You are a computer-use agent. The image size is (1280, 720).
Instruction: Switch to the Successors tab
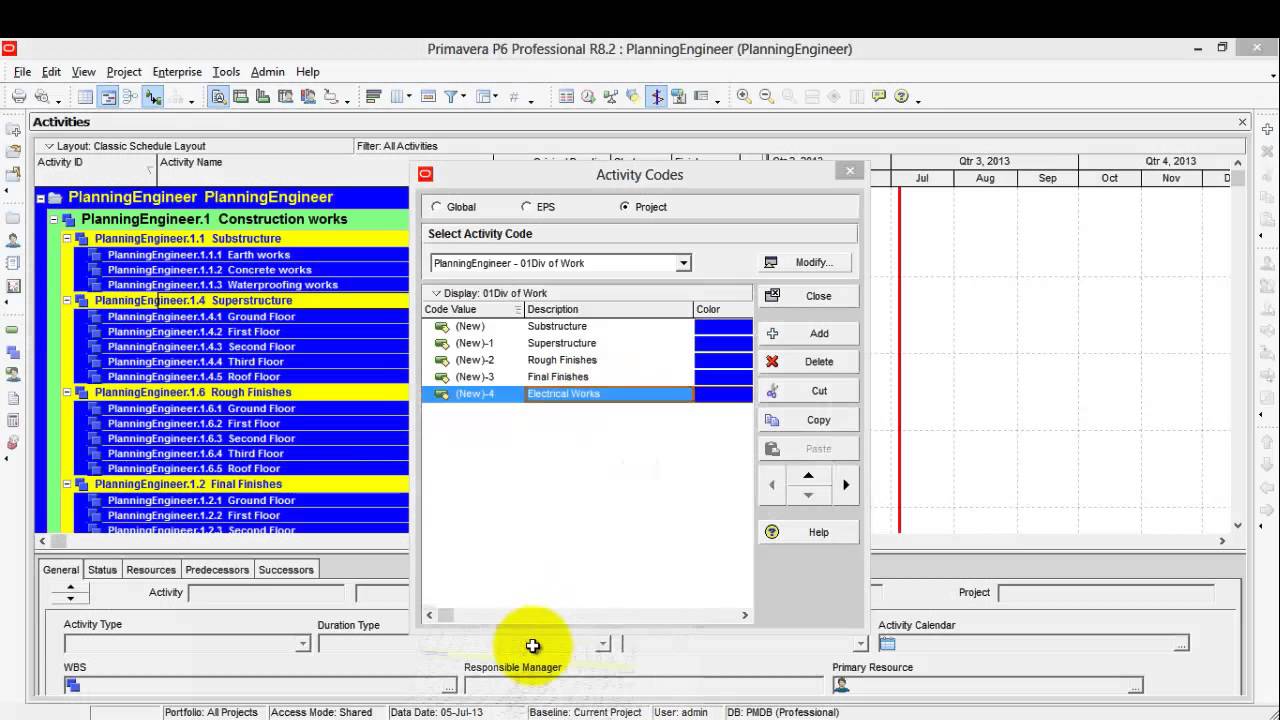point(286,570)
